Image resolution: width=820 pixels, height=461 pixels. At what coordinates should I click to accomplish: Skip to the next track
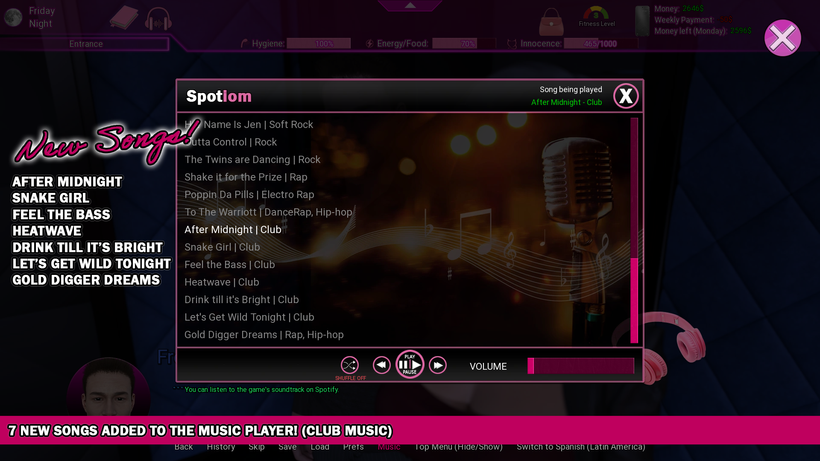pyautogui.click(x=438, y=366)
